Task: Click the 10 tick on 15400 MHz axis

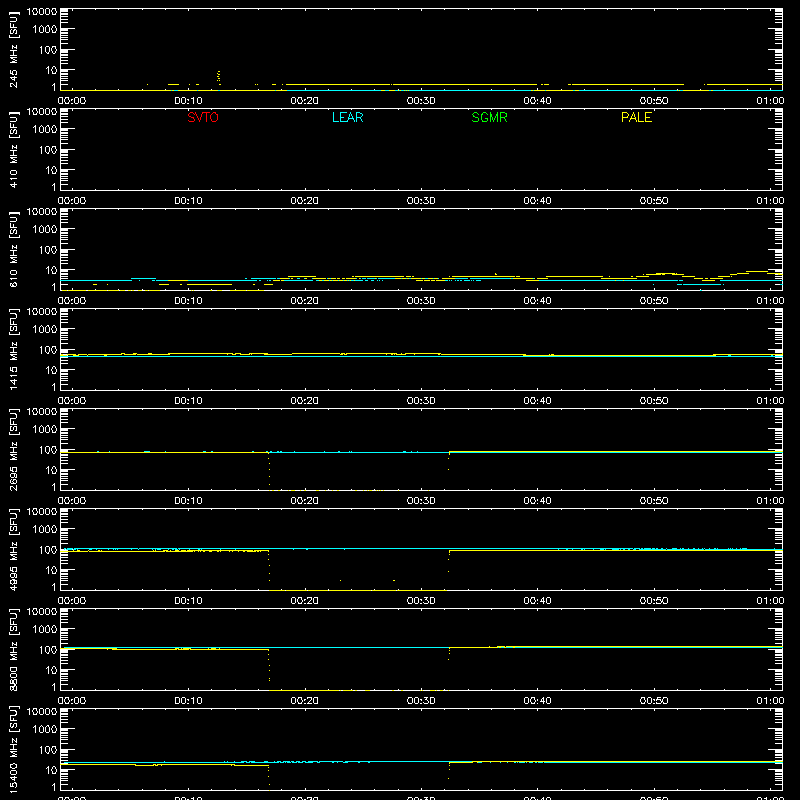Action: 51,770
